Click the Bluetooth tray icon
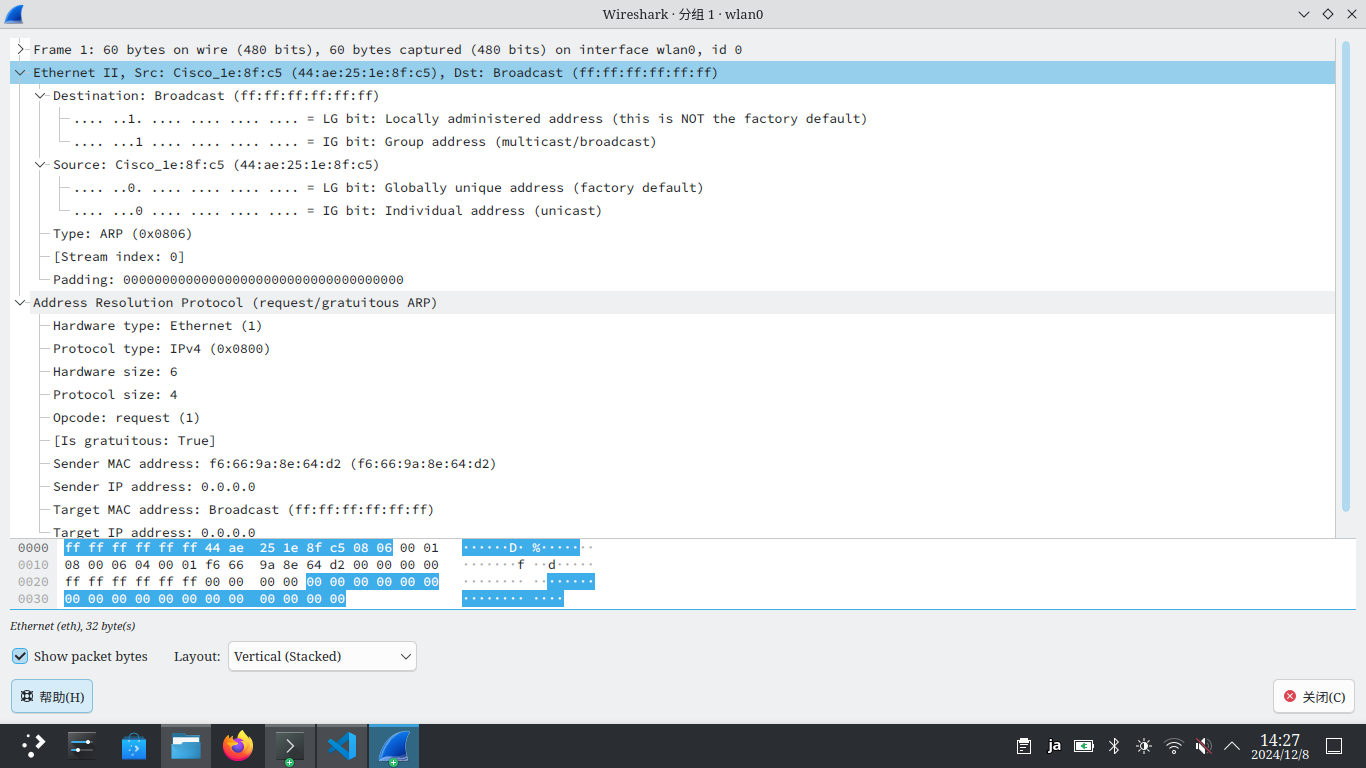 [x=1114, y=746]
